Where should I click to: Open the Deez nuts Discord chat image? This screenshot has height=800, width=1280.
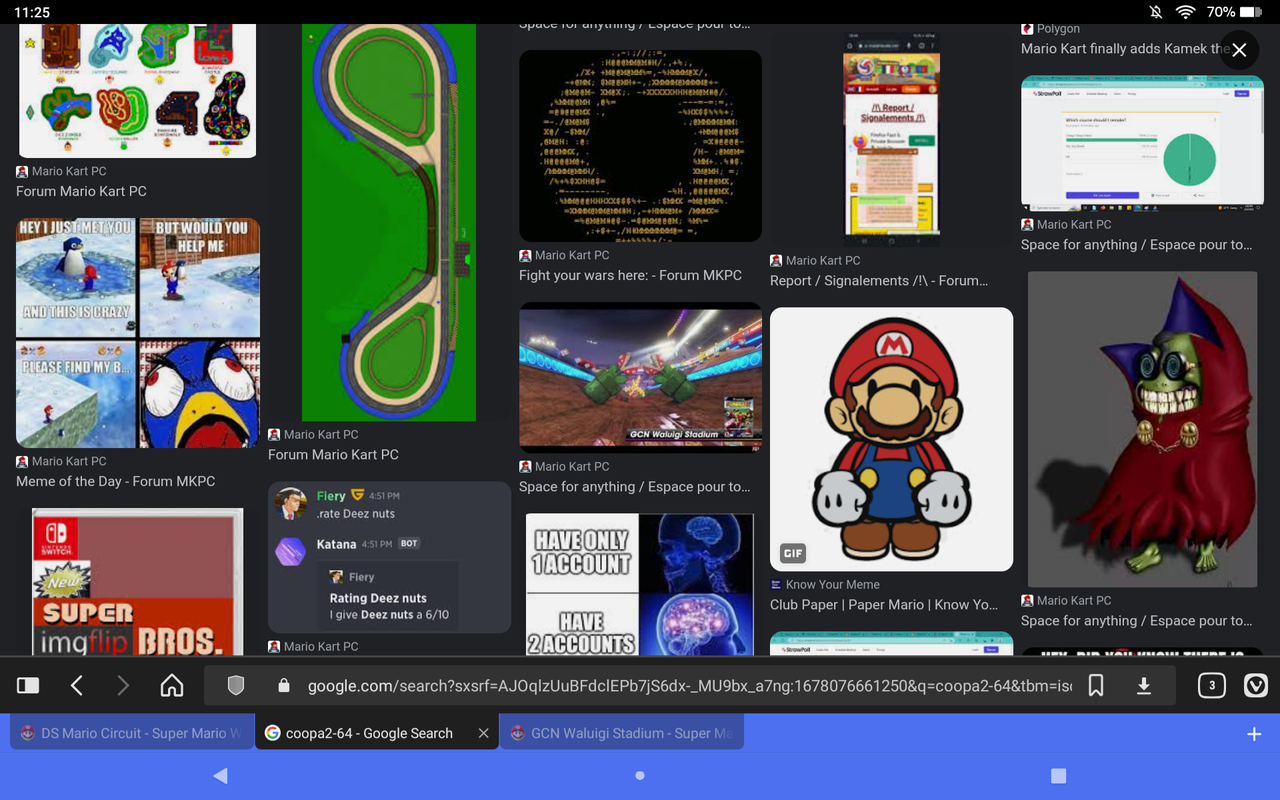point(389,557)
